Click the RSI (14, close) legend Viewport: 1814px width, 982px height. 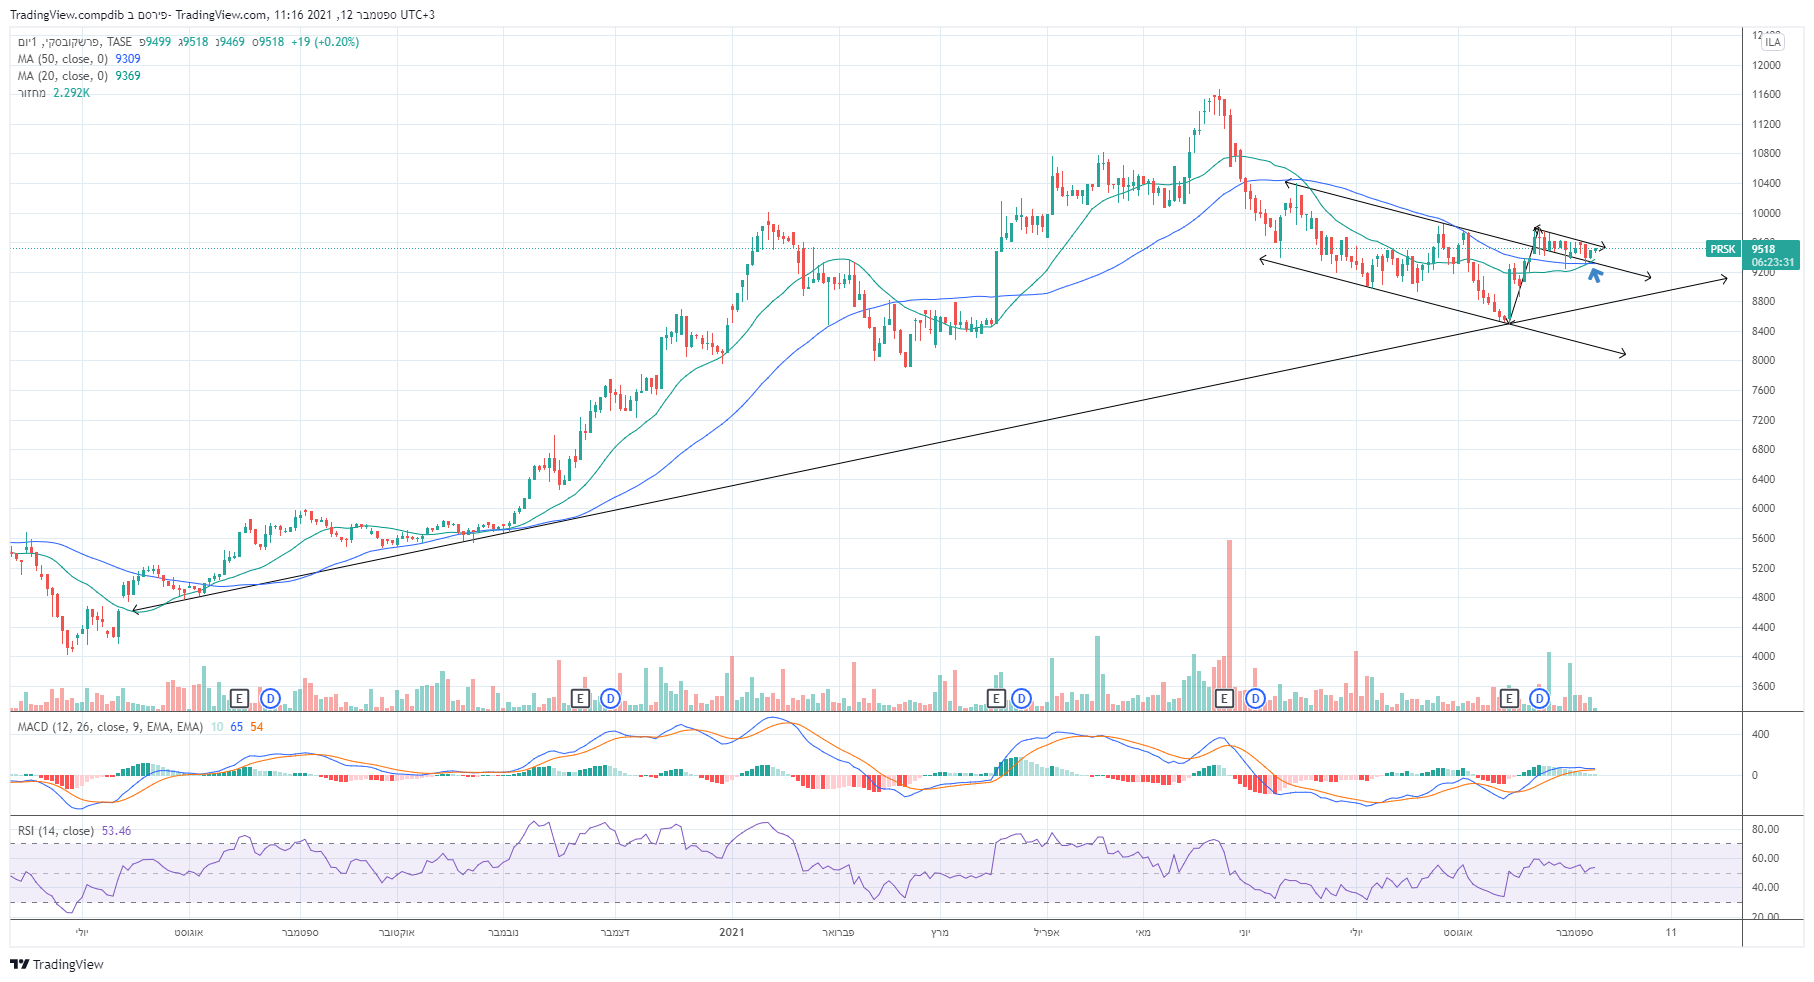pyautogui.click(x=56, y=831)
